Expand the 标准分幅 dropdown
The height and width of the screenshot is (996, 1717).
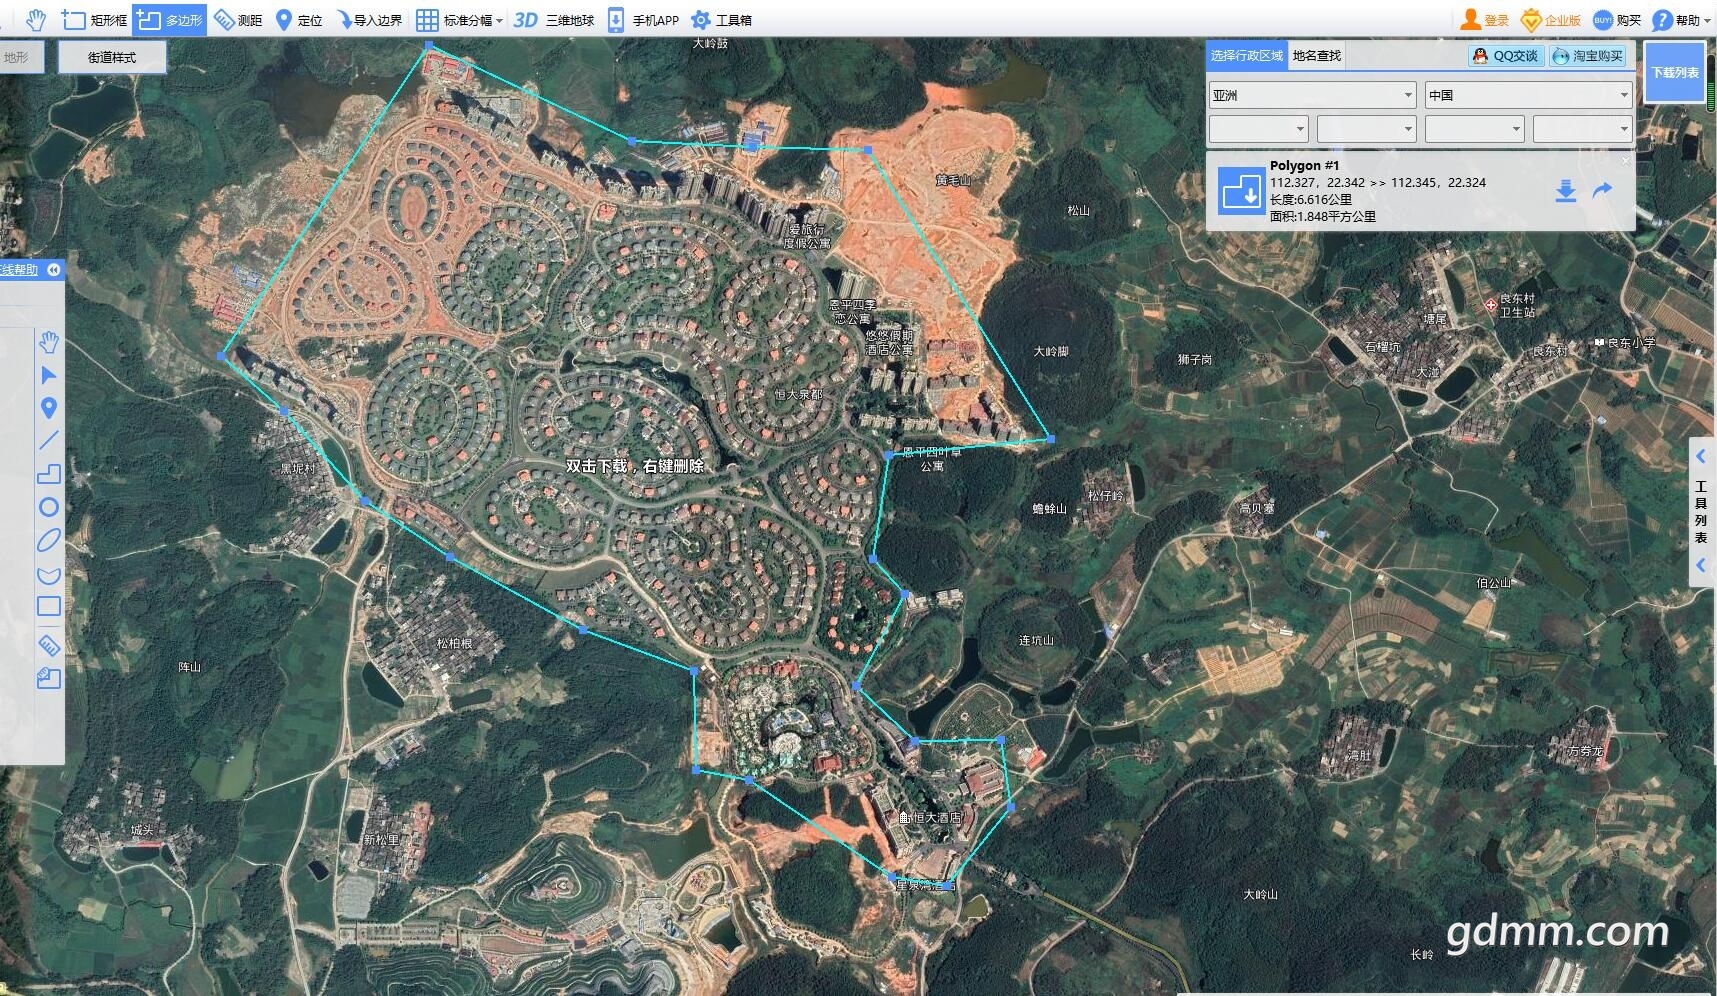459,20
